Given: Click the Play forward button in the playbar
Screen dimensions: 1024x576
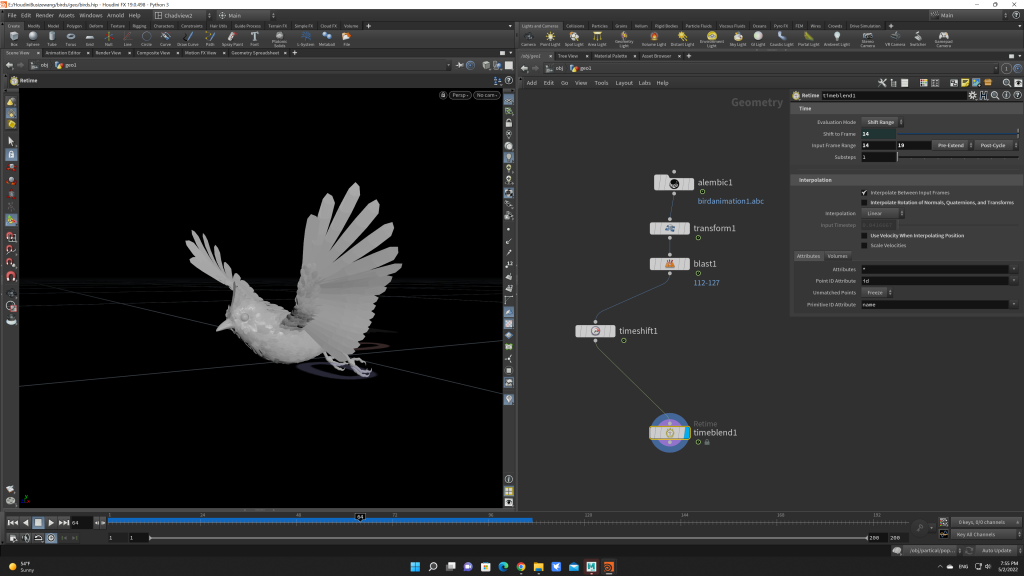Looking at the screenshot, I should pyautogui.click(x=51, y=522).
